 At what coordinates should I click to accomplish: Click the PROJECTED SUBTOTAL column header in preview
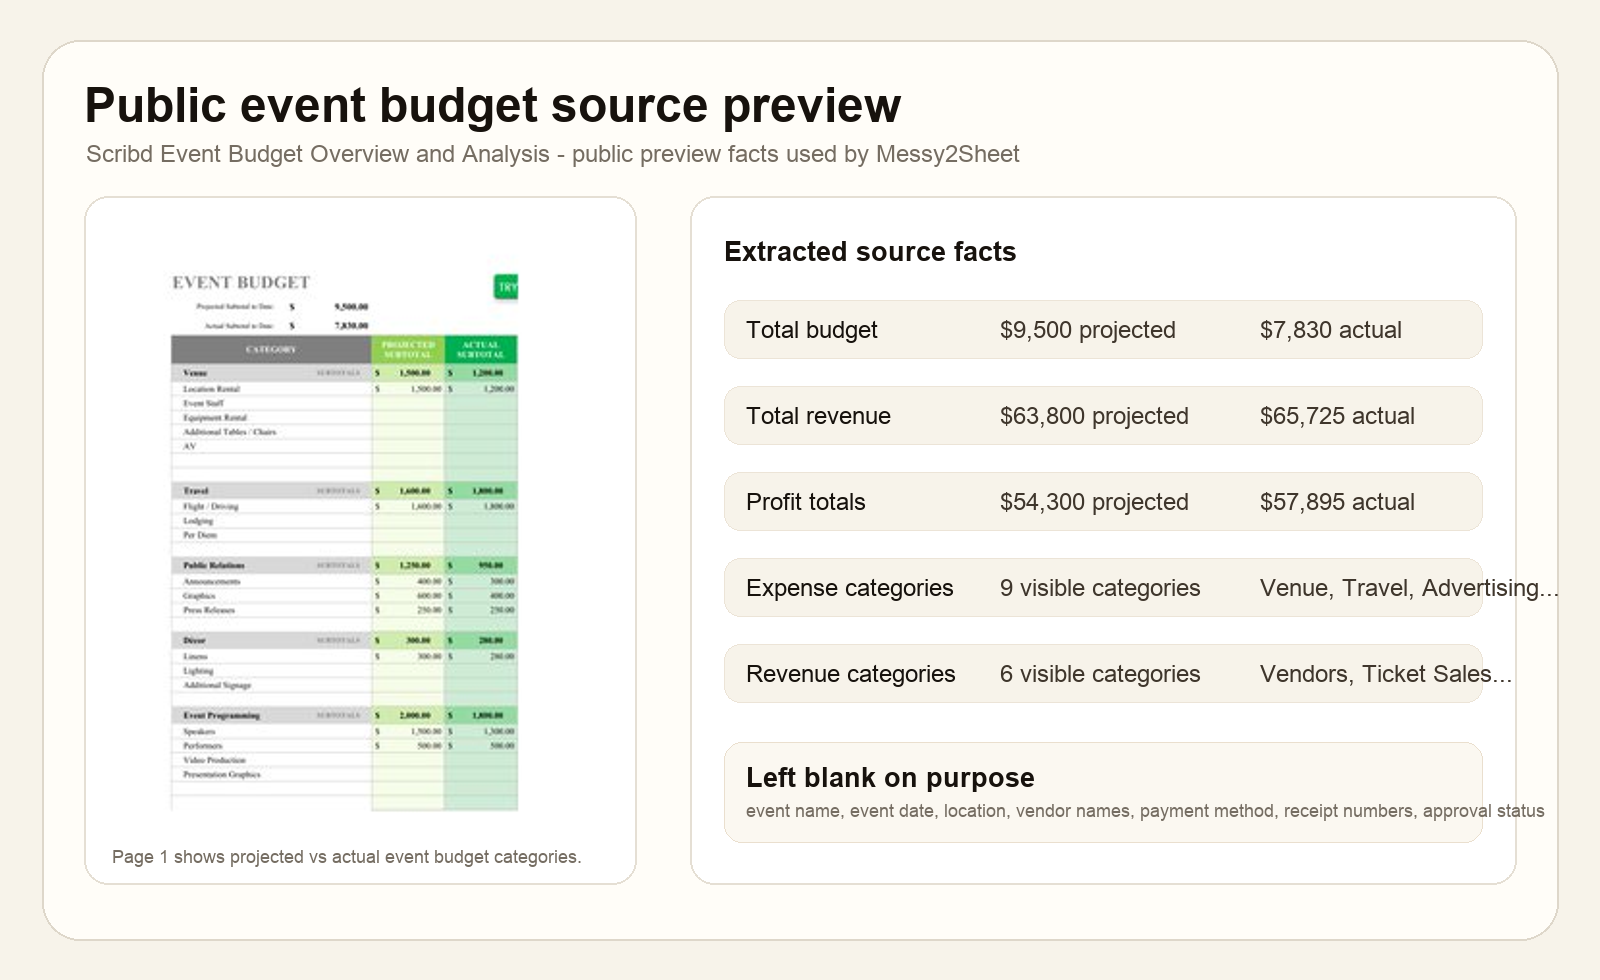point(408,349)
